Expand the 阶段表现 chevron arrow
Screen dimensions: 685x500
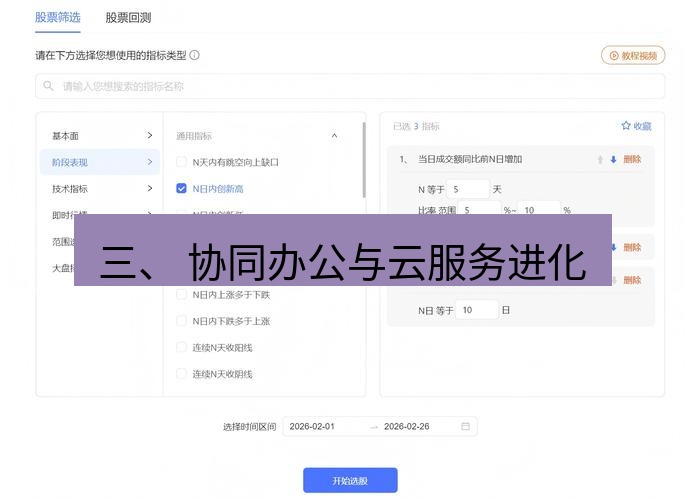click(150, 162)
